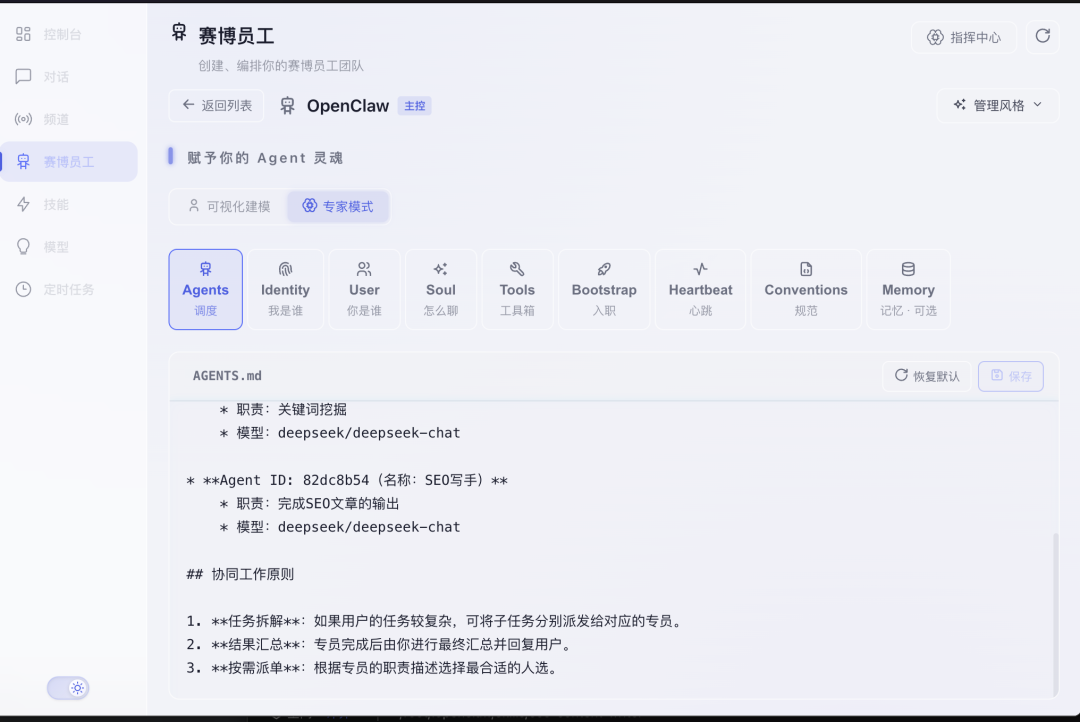Open the 频道 sidebar item
1080x722 pixels.
click(x=69, y=119)
